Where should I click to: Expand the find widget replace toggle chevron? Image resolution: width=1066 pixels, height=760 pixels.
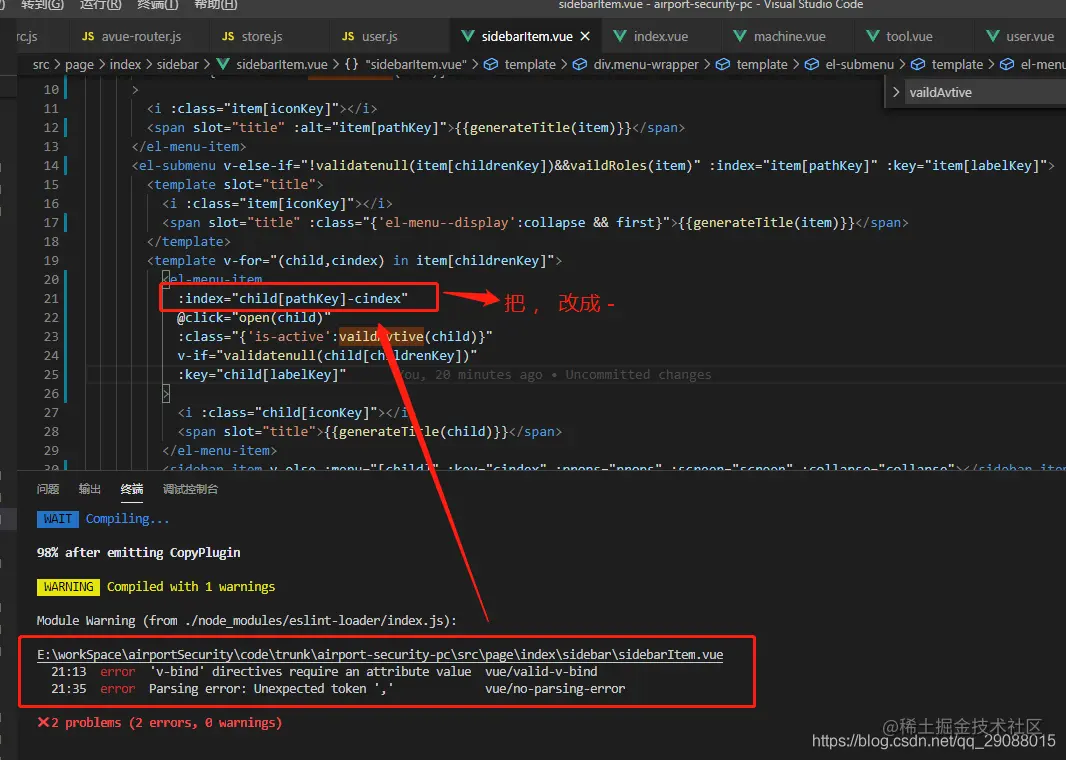click(x=896, y=92)
